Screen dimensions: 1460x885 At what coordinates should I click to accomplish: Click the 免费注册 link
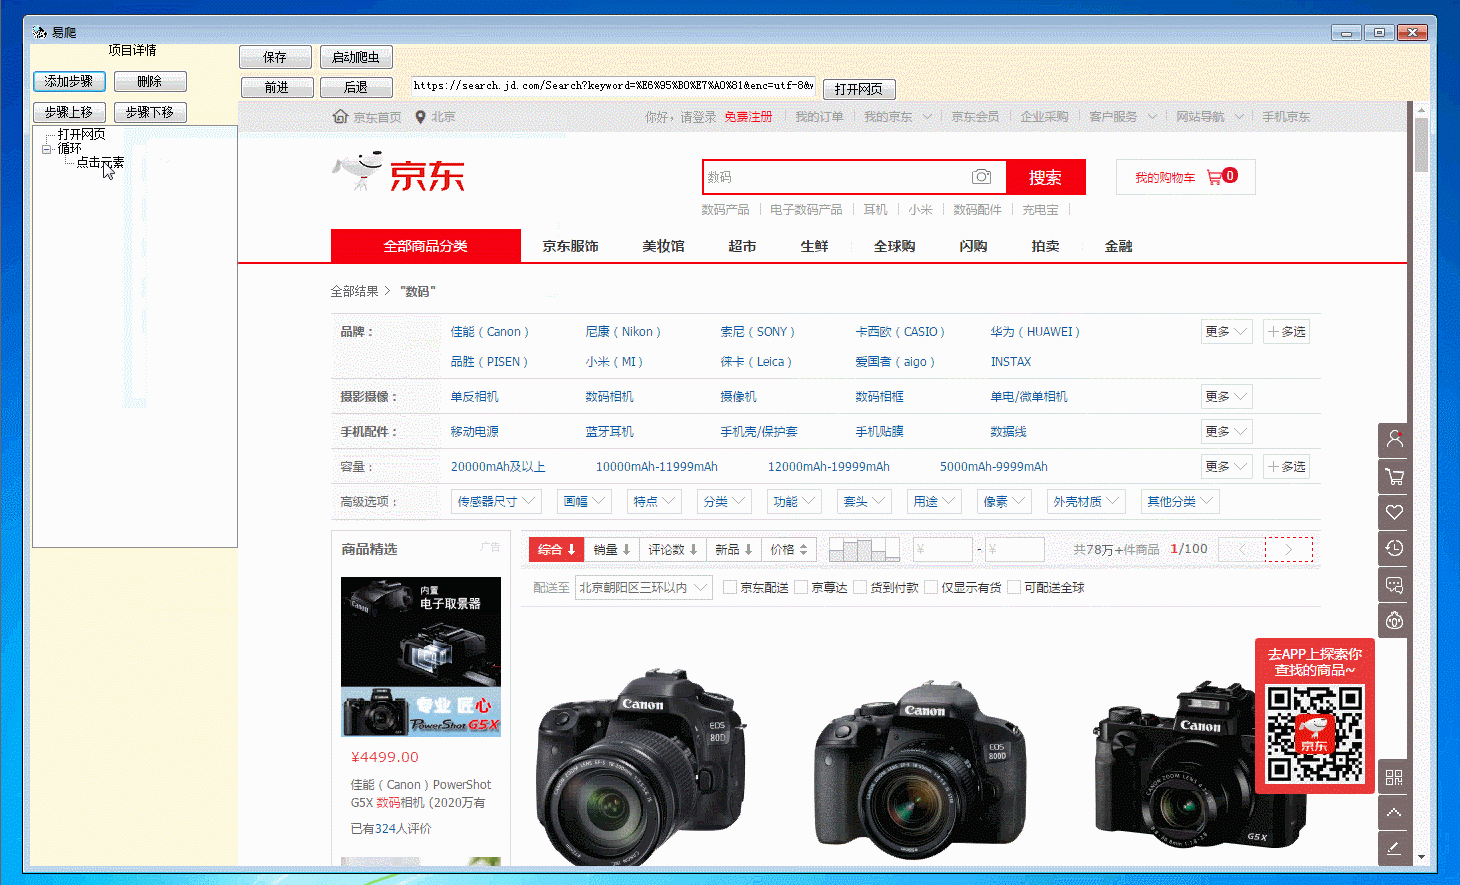coord(748,117)
